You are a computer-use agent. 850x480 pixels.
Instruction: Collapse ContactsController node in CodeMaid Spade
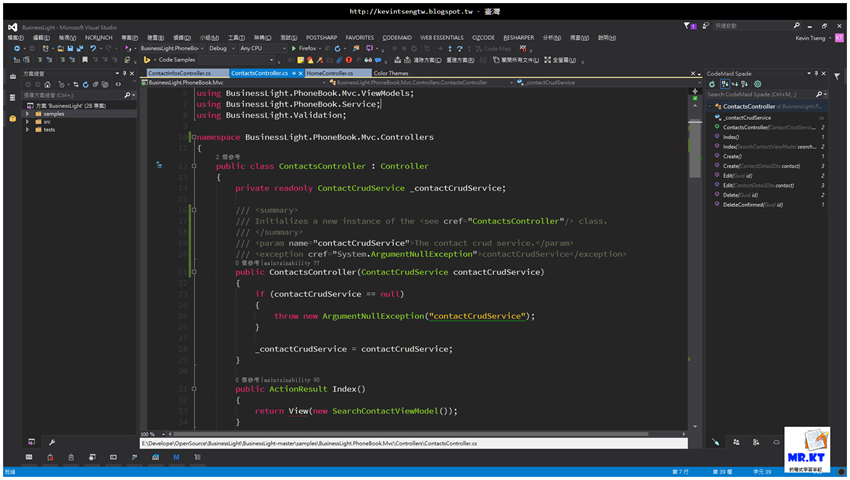coord(710,106)
